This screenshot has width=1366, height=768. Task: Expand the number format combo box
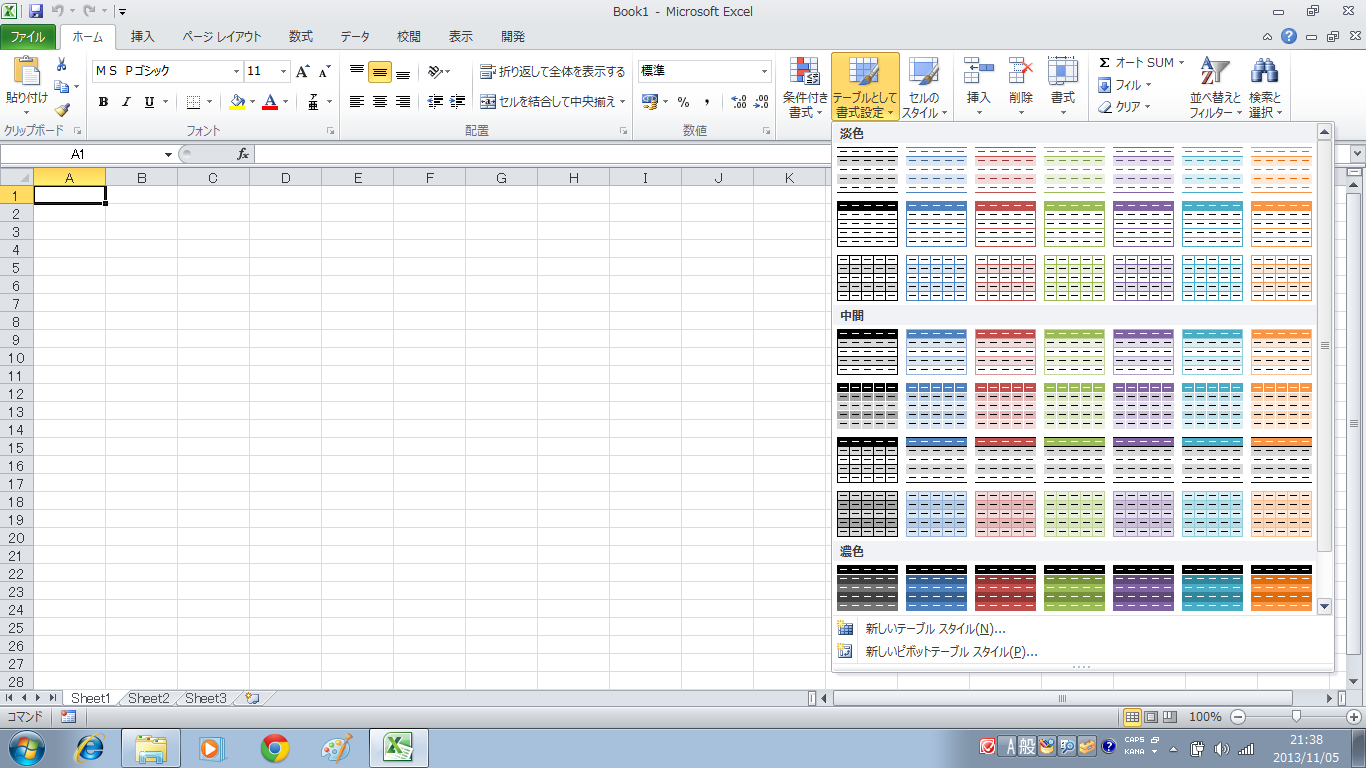(x=765, y=72)
